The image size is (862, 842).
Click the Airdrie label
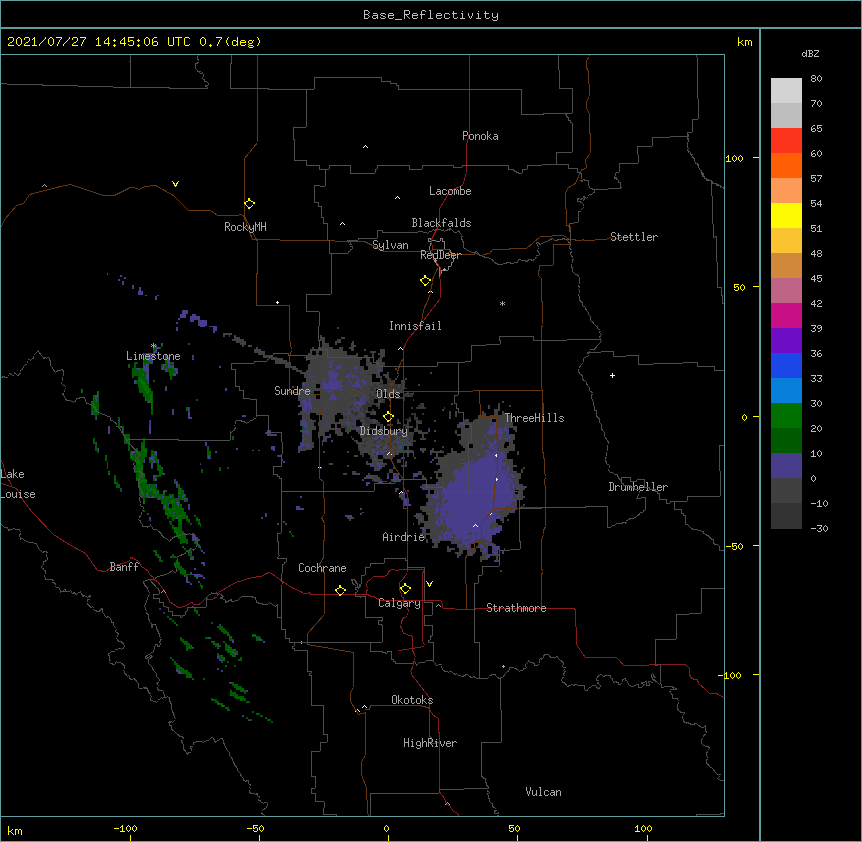(x=404, y=537)
